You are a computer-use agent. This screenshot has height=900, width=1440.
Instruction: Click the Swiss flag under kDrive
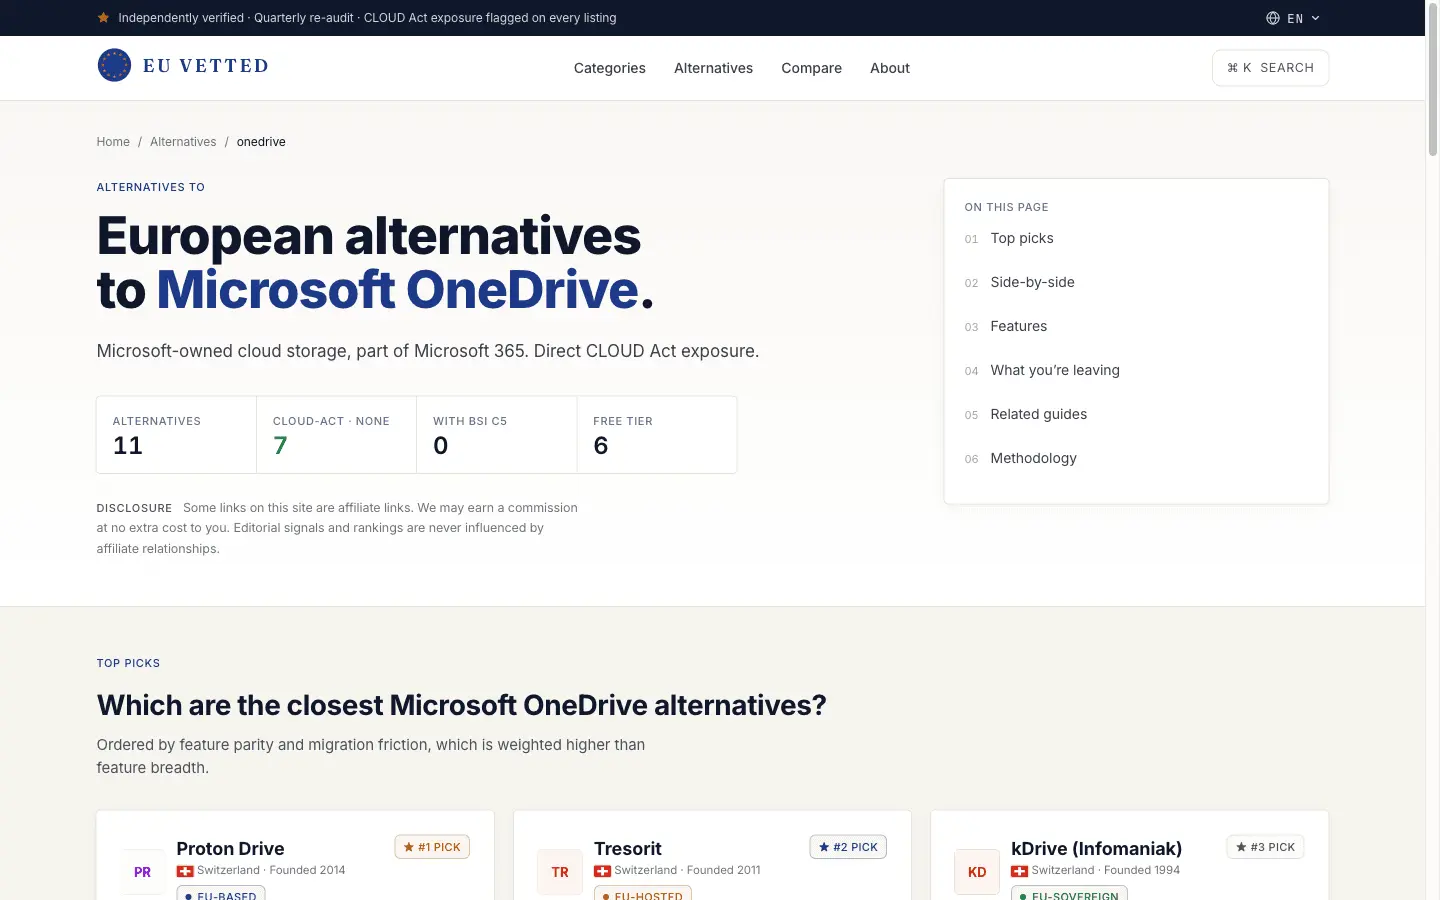pos(1019,871)
